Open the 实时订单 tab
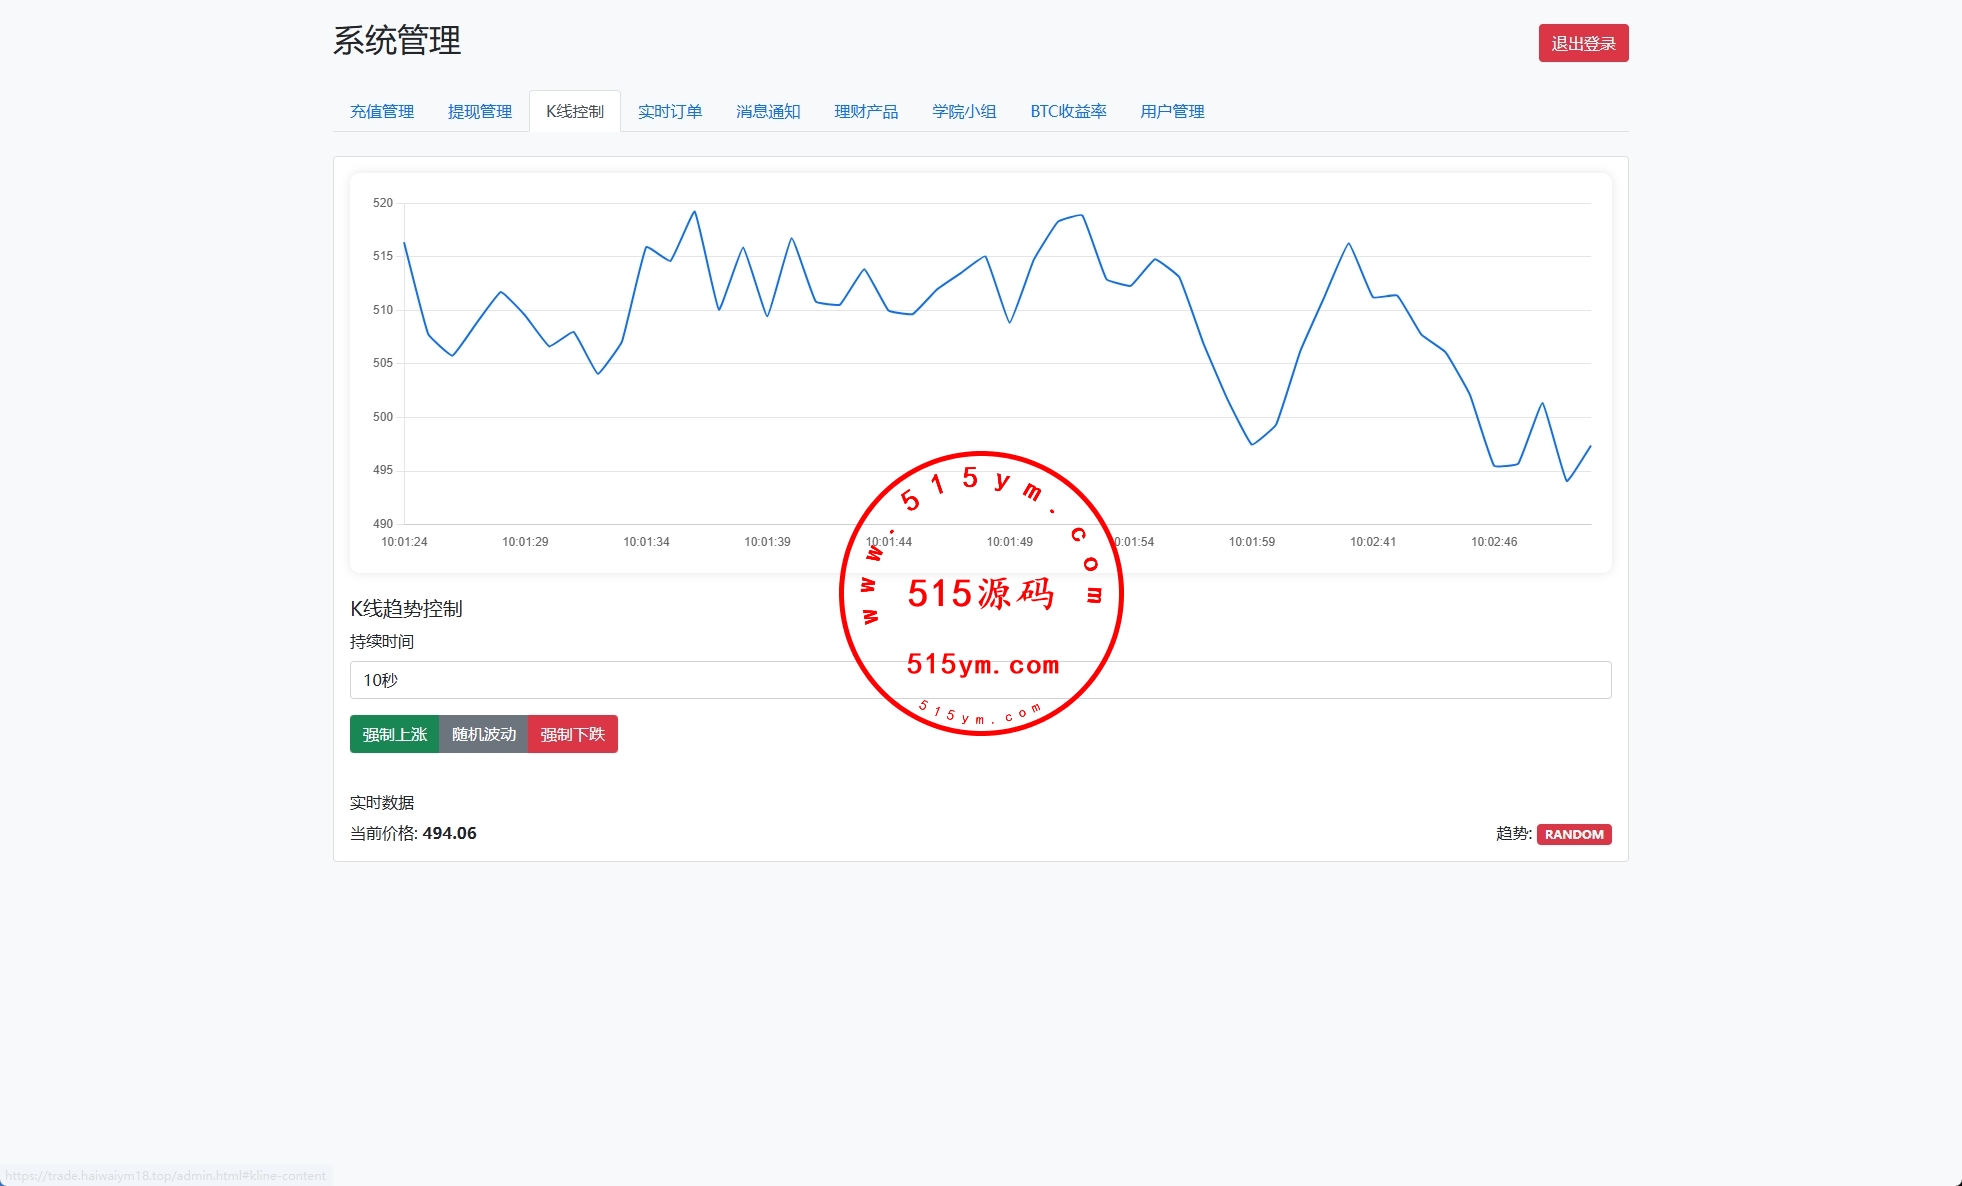This screenshot has height=1186, width=1962. (669, 111)
